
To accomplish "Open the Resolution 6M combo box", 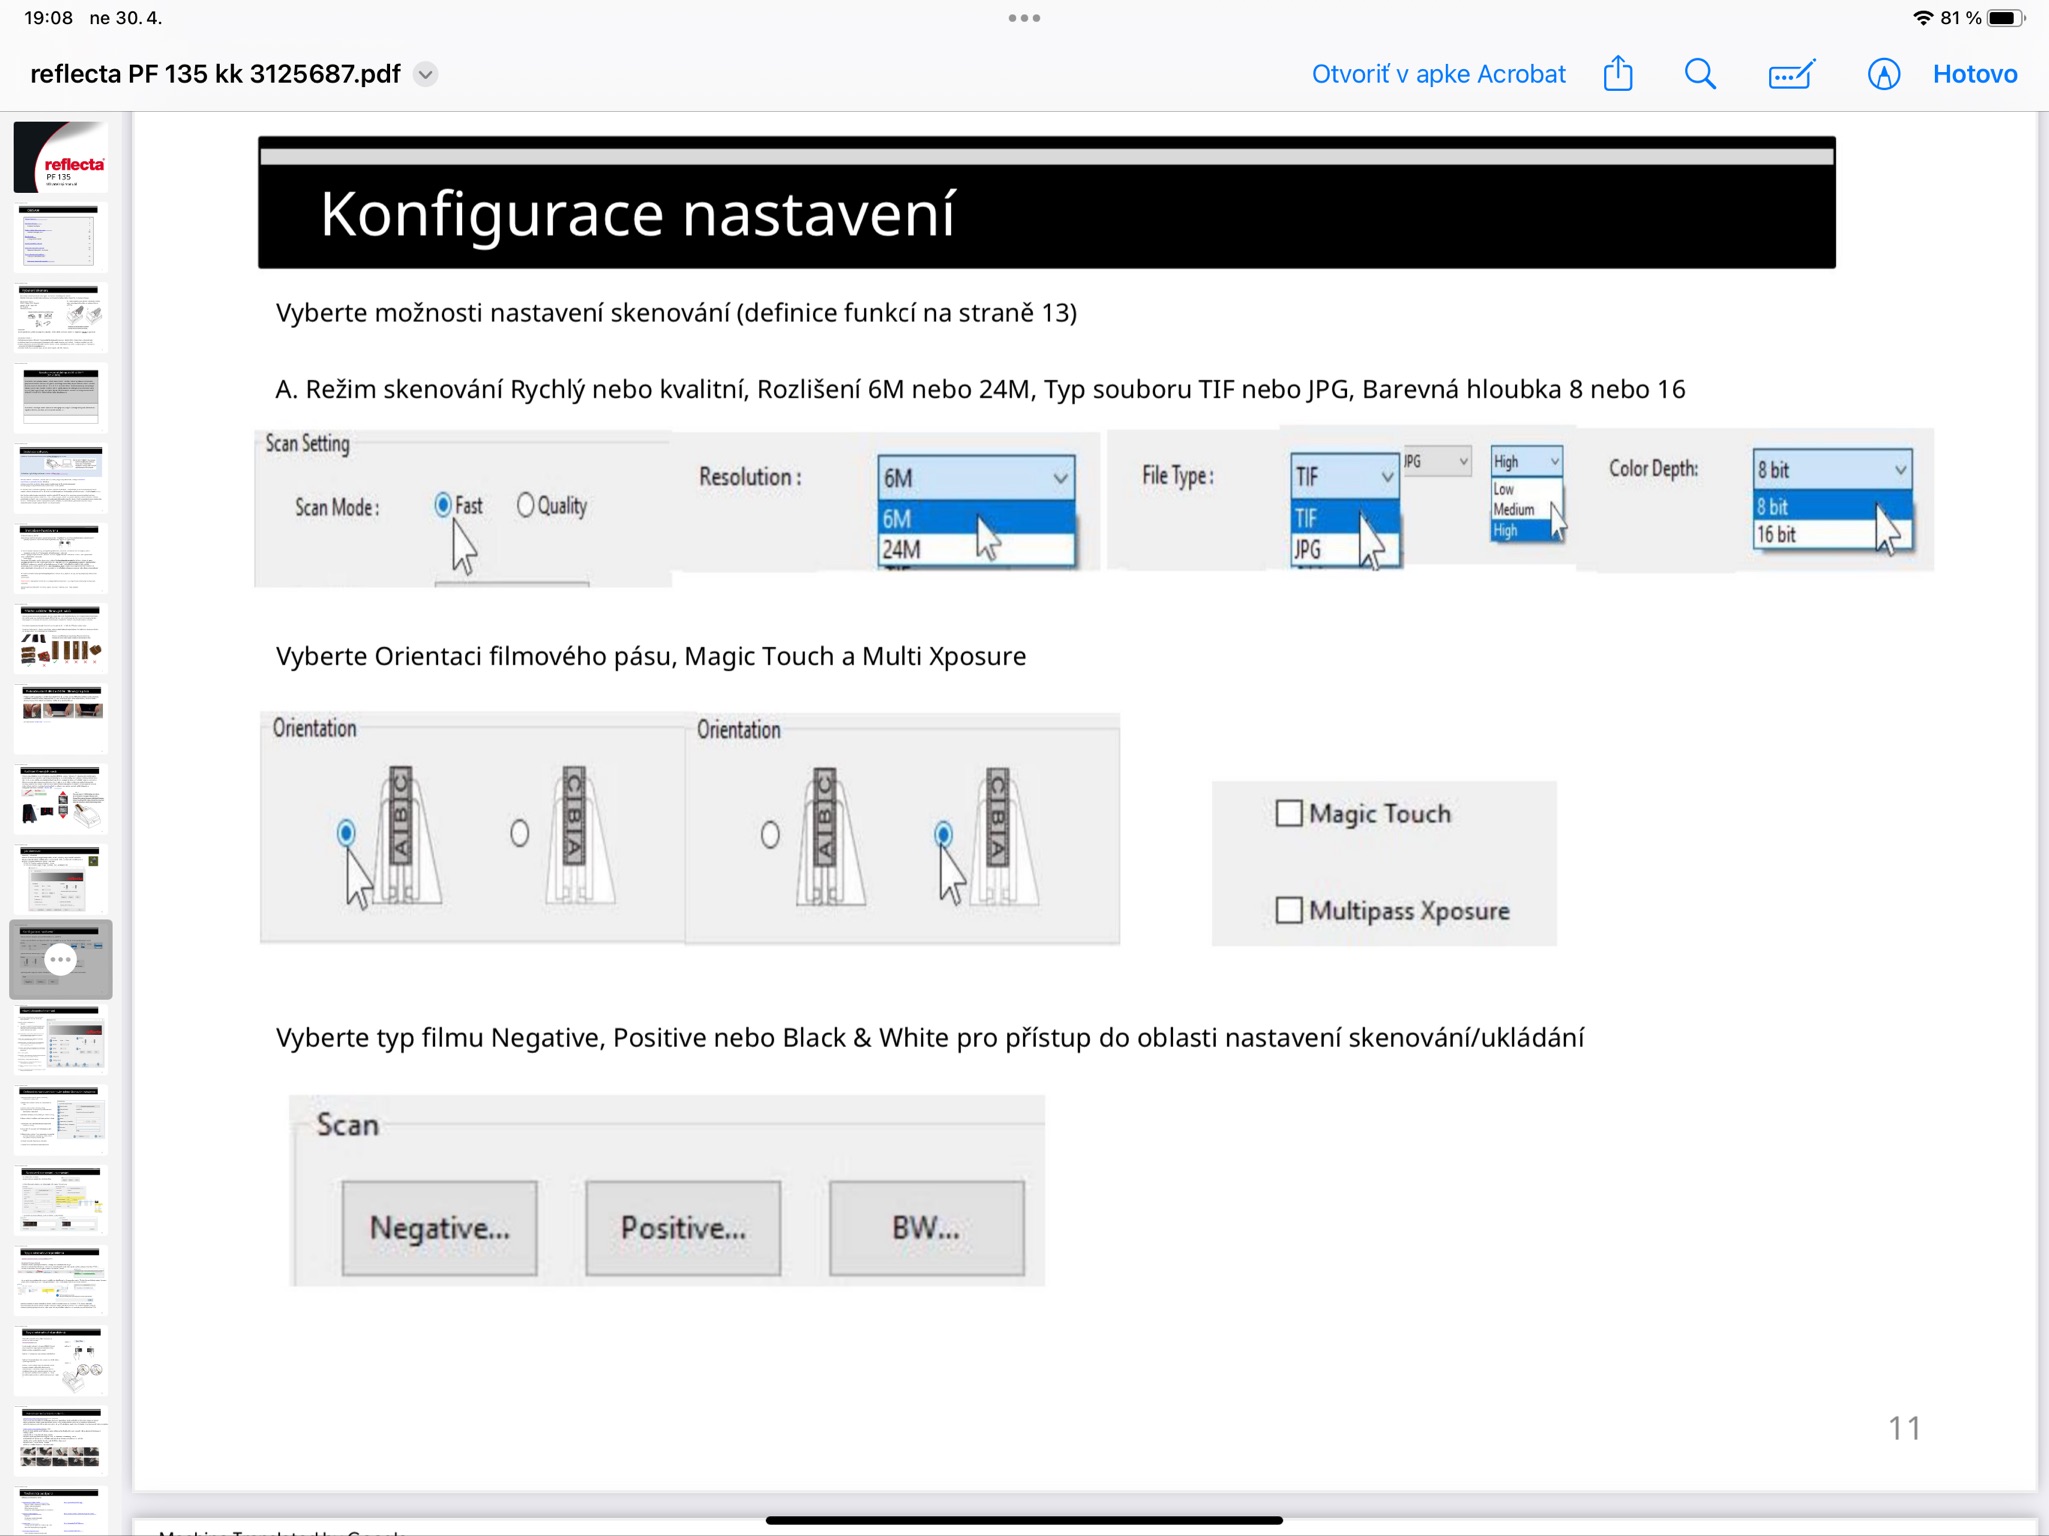I will (x=976, y=478).
